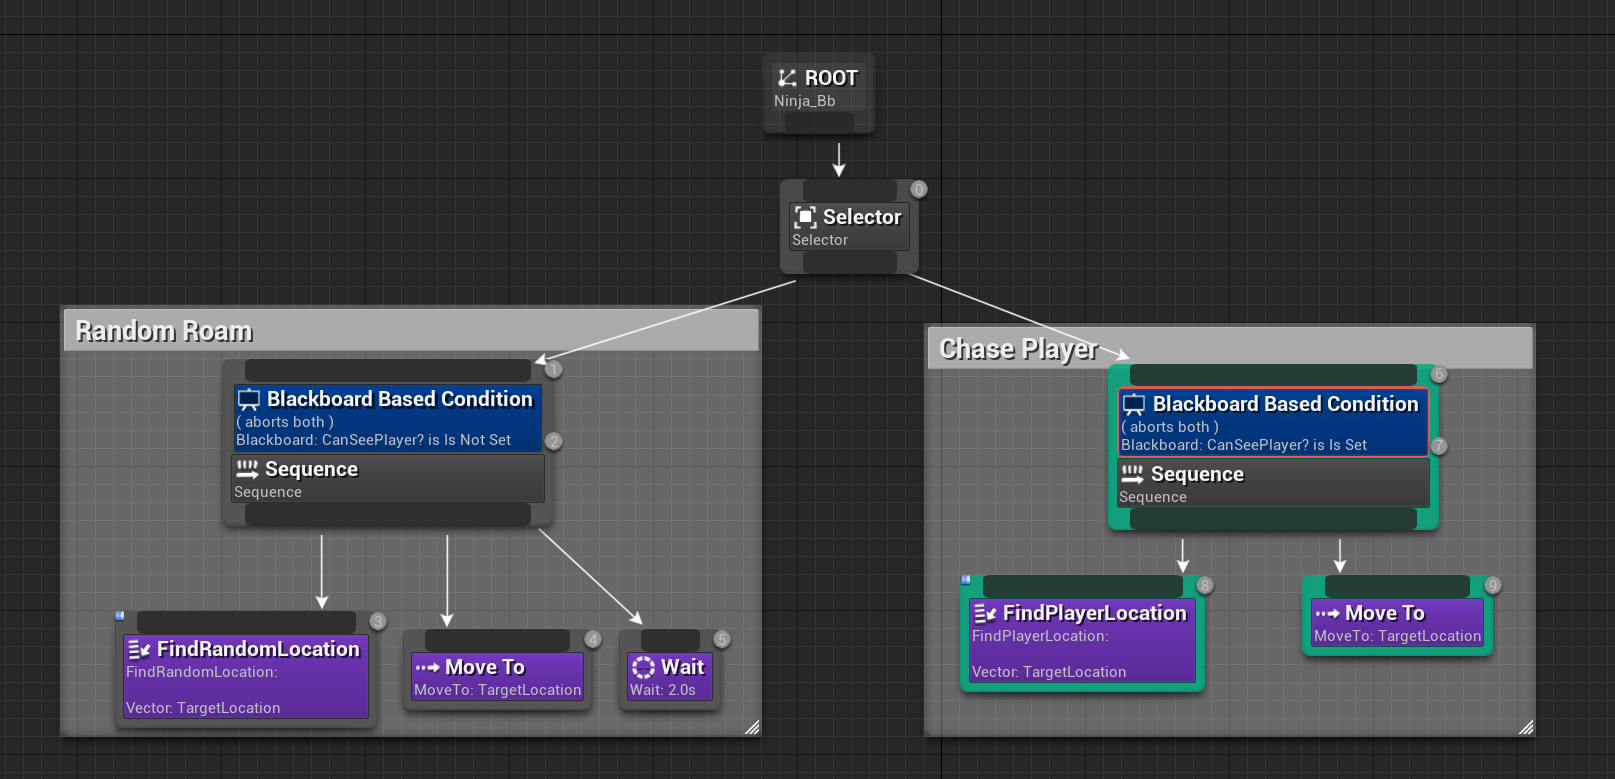Click the input pin of Move To node 9
The image size is (1615, 779).
(1397, 586)
